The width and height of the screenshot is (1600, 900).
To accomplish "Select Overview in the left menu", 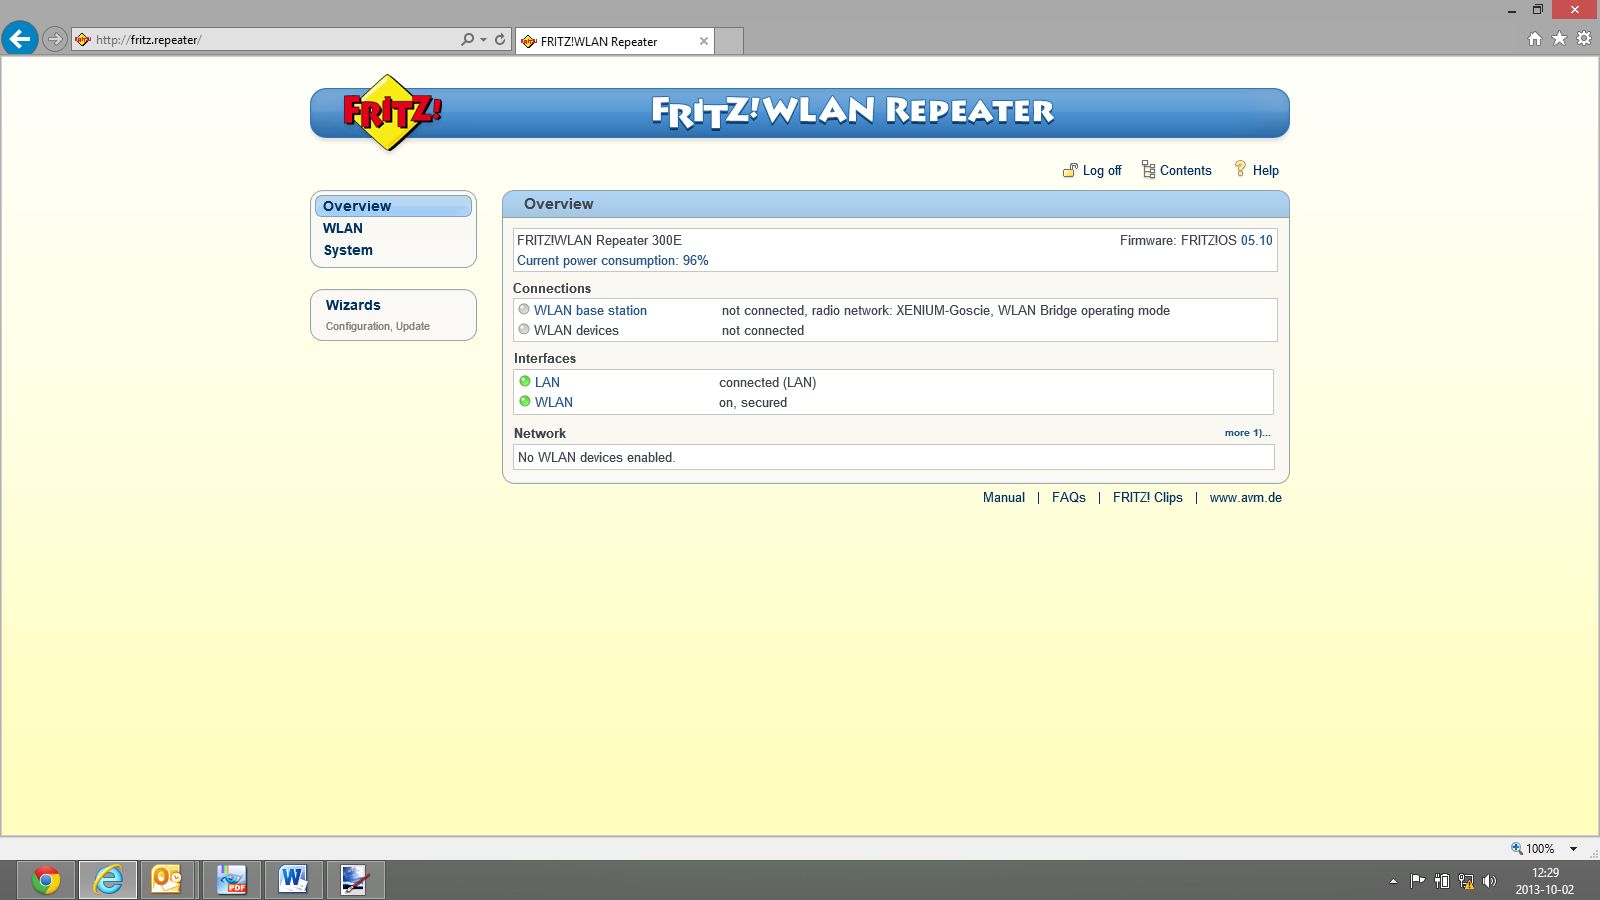I will (393, 206).
